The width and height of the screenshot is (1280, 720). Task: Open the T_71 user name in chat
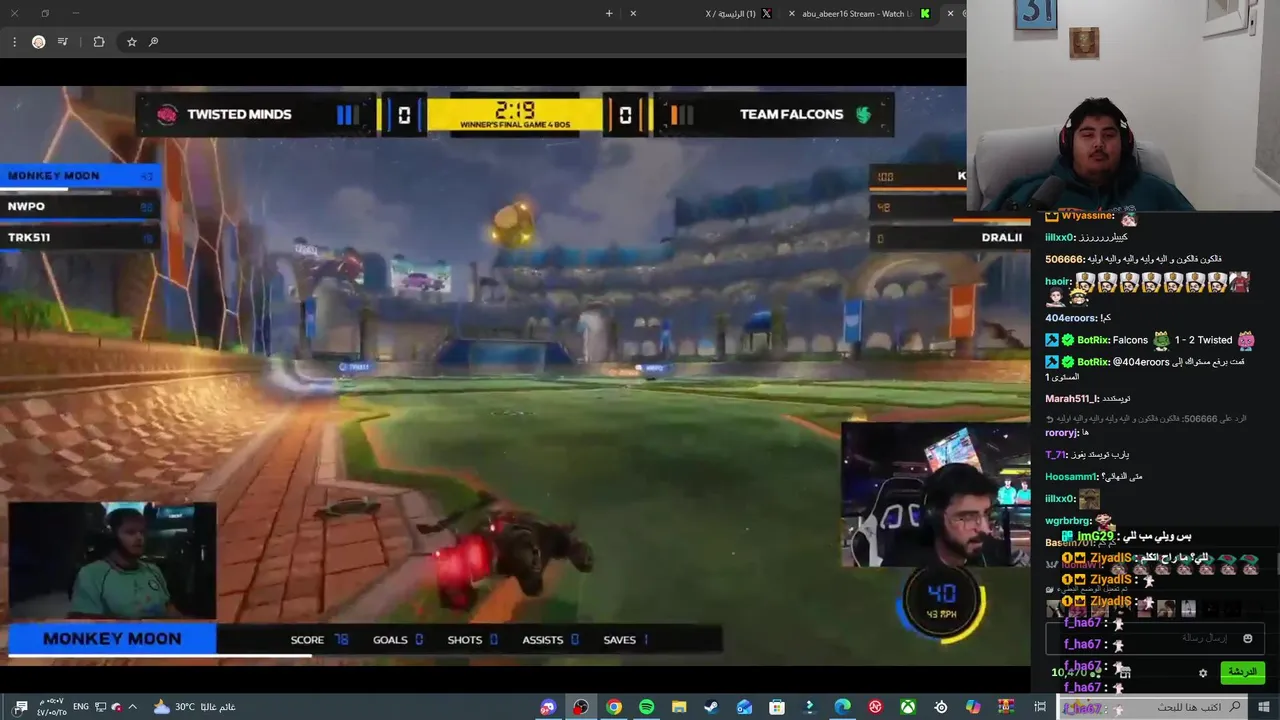tap(1056, 455)
